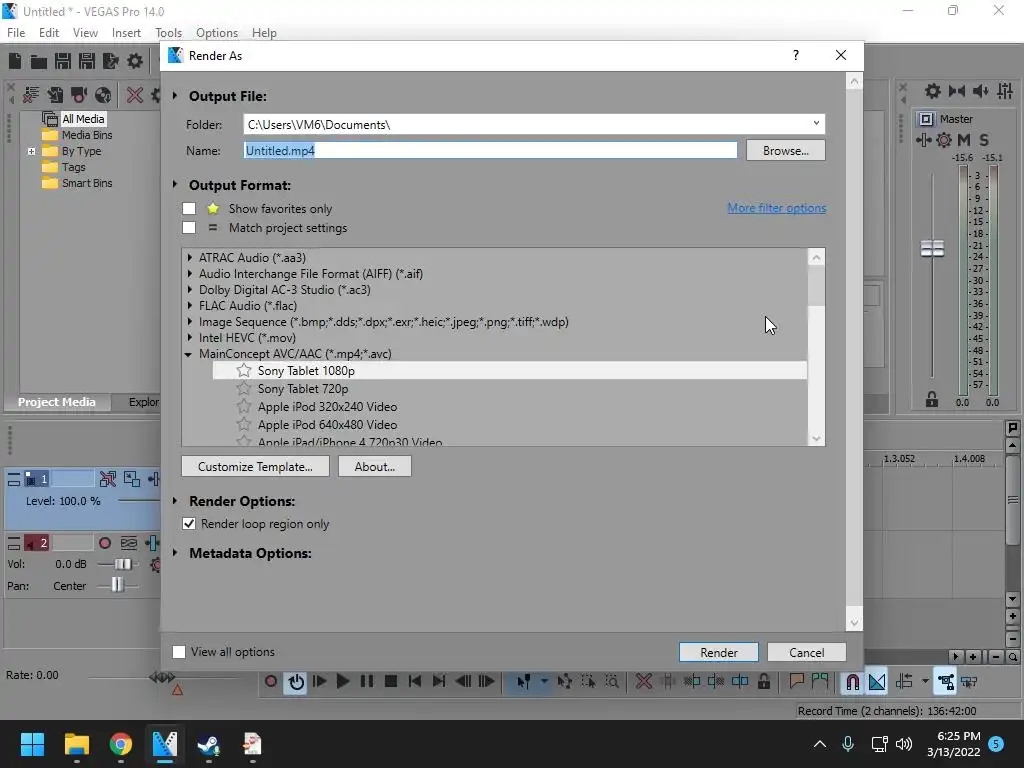Click the first Save disk icon in toolbar

(63, 61)
